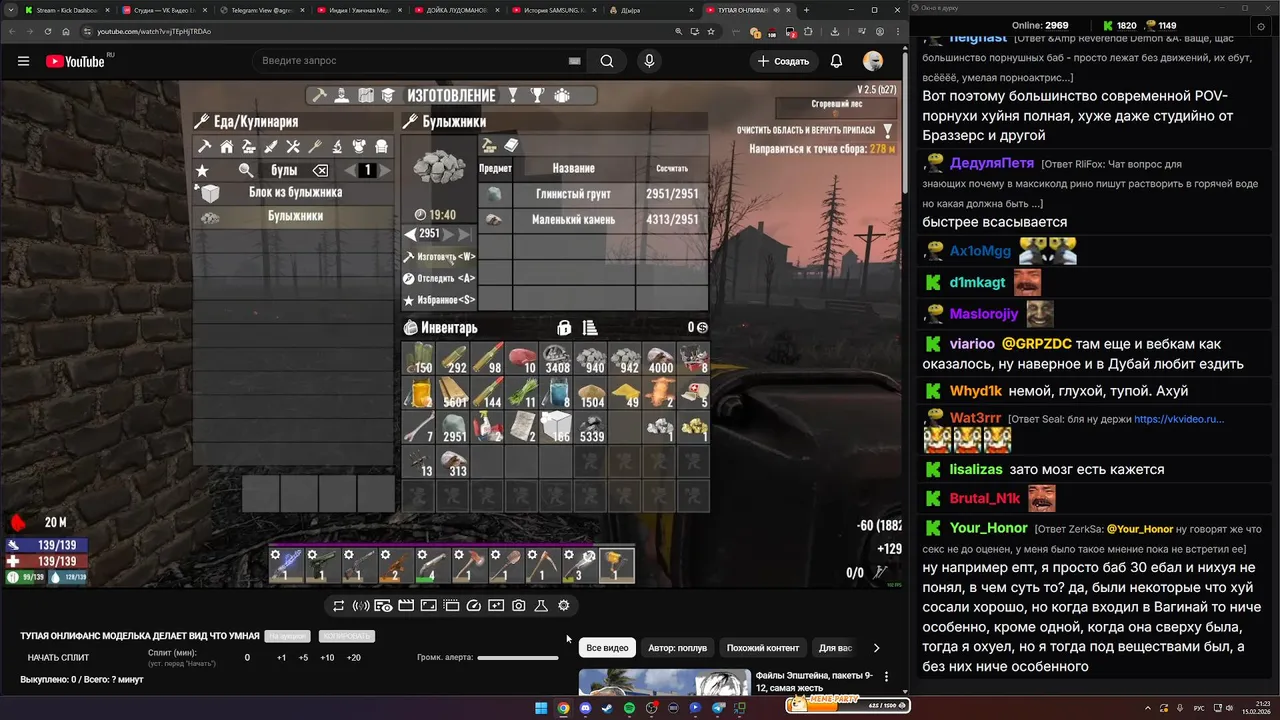Image resolution: width=1280 pixels, height=720 pixels.
Task: Open YouTube notifications bell
Action: (836, 61)
